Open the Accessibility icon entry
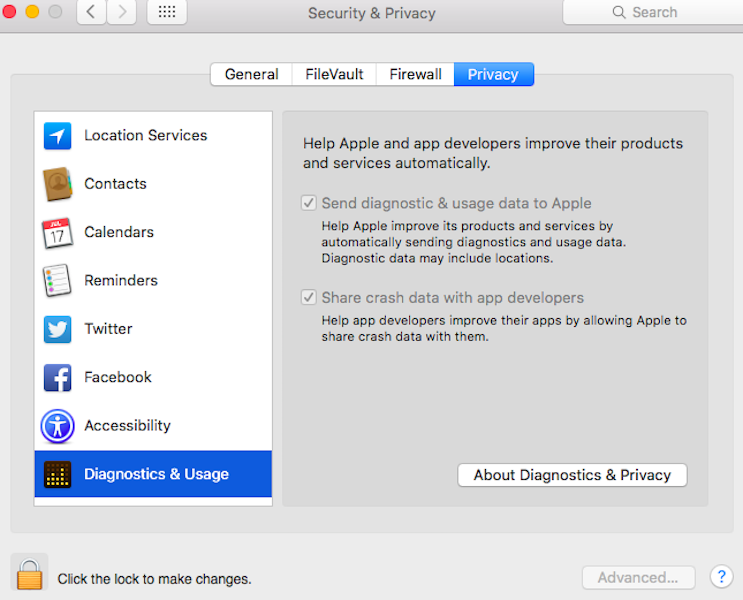This screenshot has height=600, width=743. click(x=57, y=426)
